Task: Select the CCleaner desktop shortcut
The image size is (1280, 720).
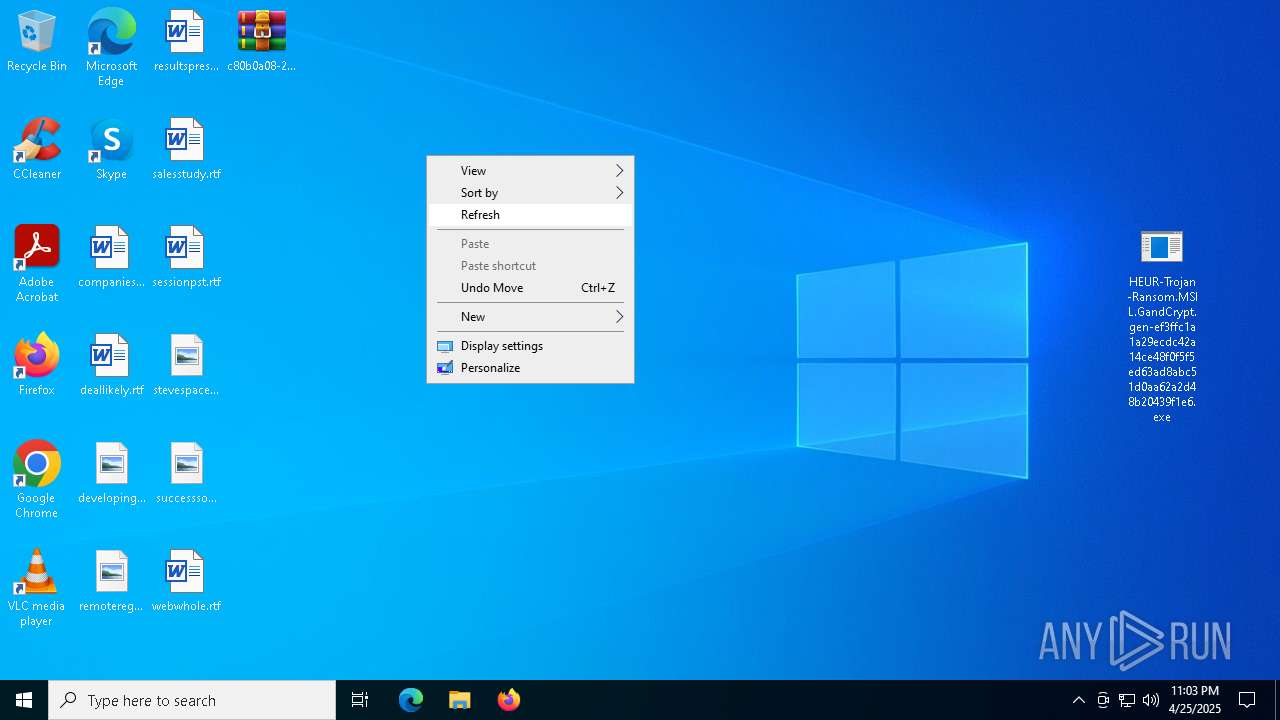Action: pos(37,150)
